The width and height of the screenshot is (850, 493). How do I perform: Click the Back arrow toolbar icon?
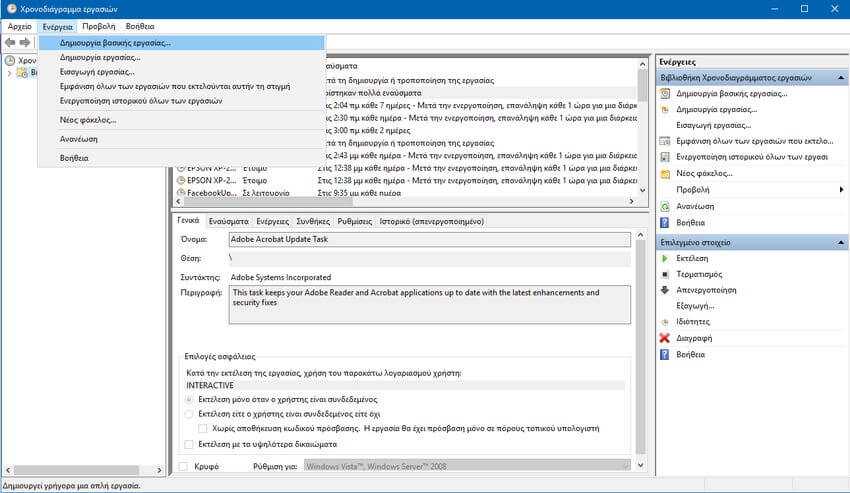[10, 42]
